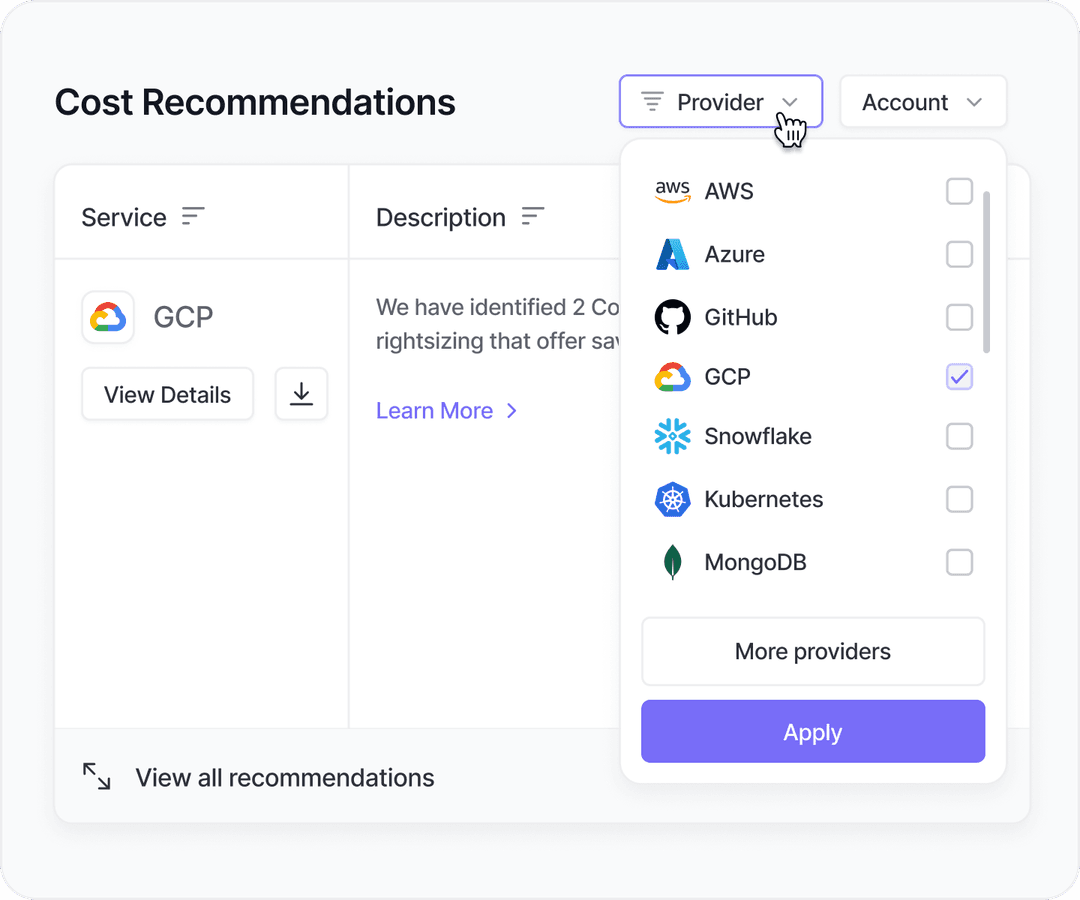Enable the AWS provider checkbox
This screenshot has height=900, width=1080.
click(959, 191)
